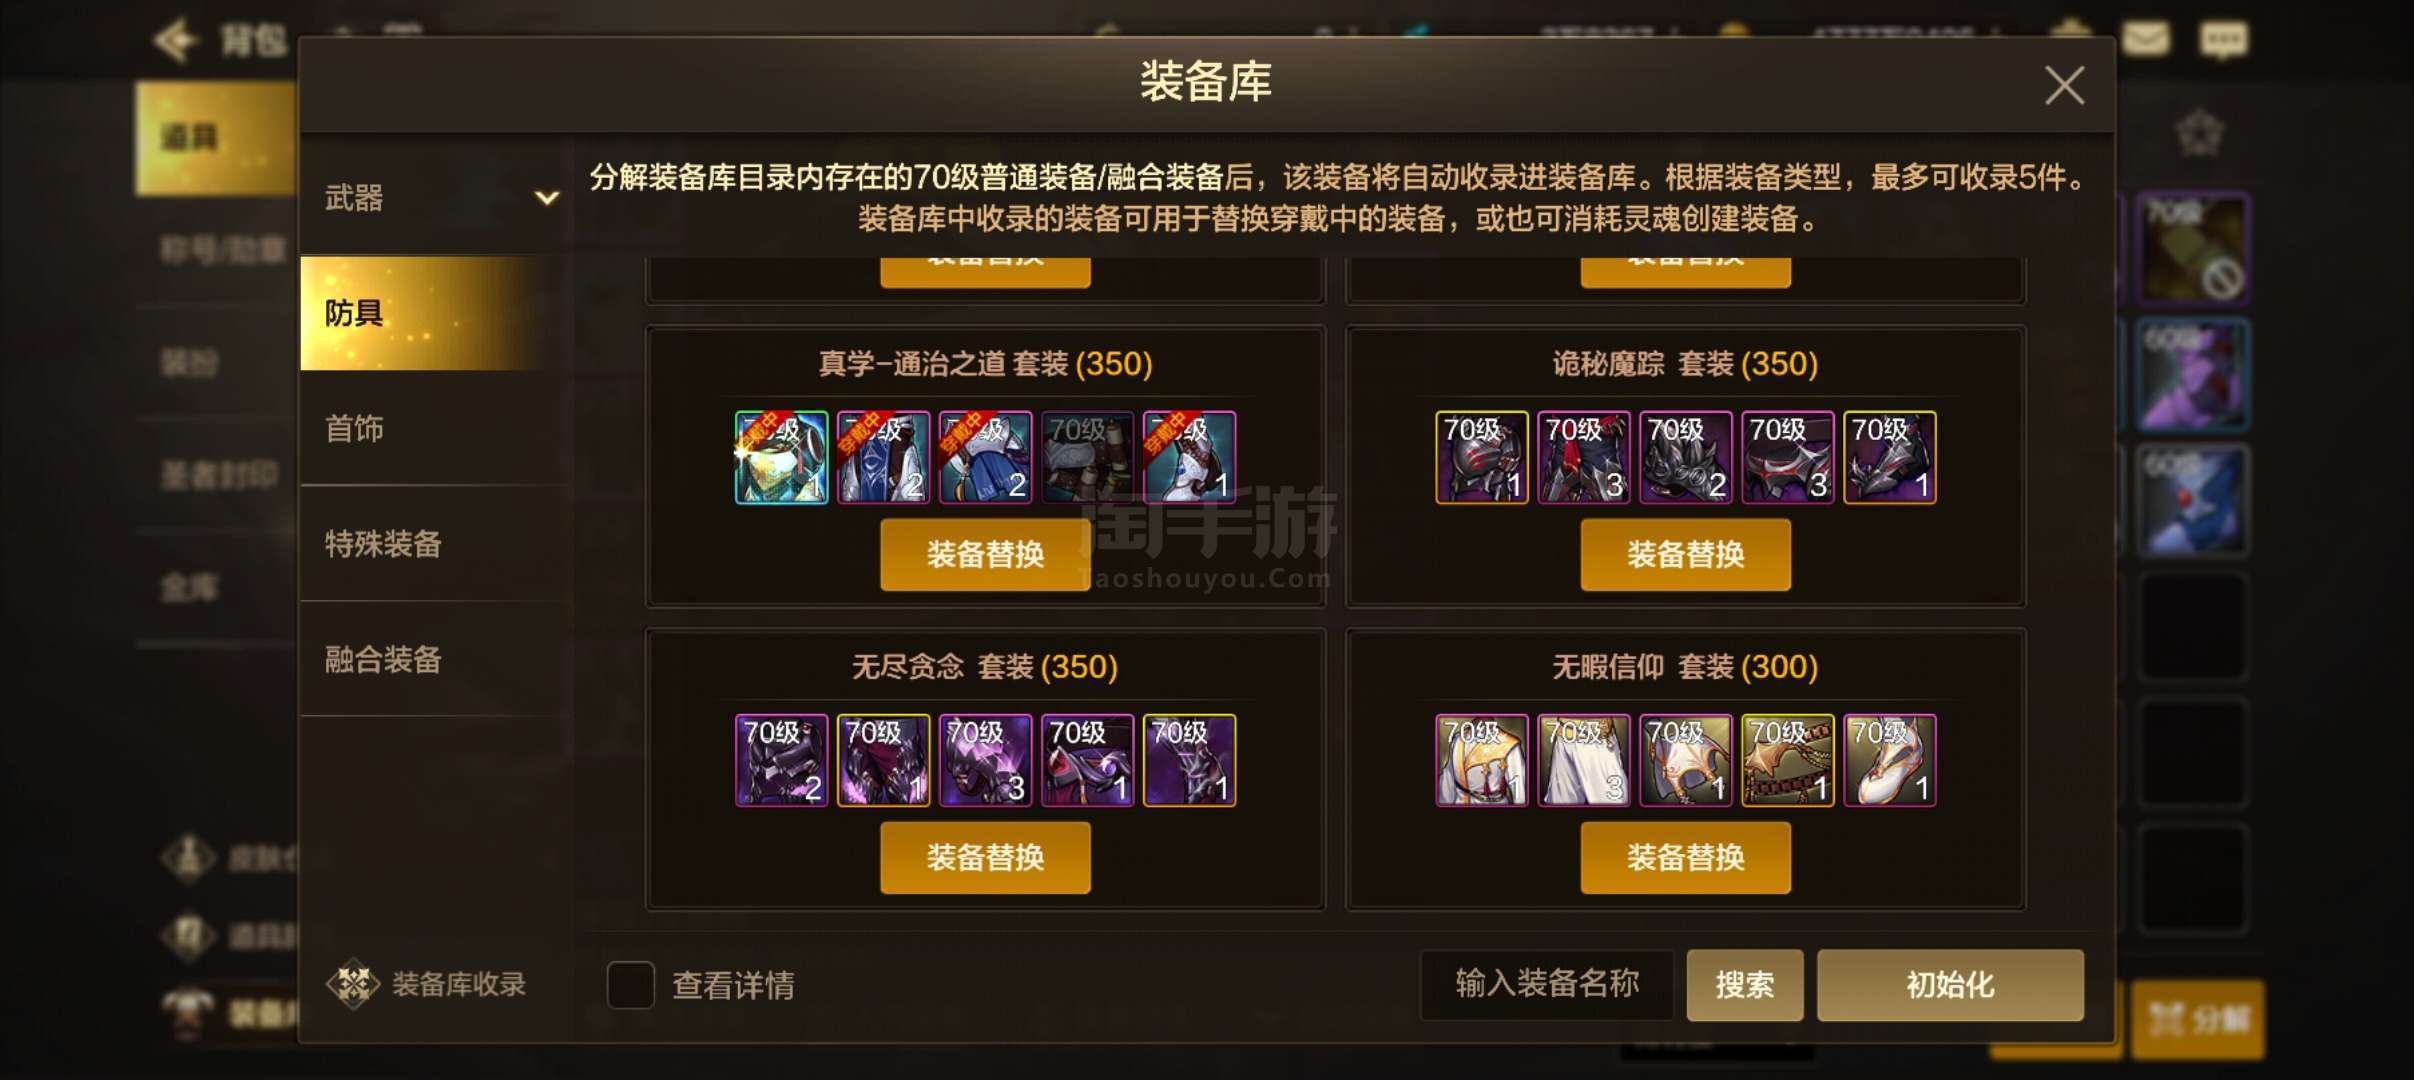The width and height of the screenshot is (2414, 1080).
Task: Open the mail envelope icon at top
Action: click(x=2145, y=39)
